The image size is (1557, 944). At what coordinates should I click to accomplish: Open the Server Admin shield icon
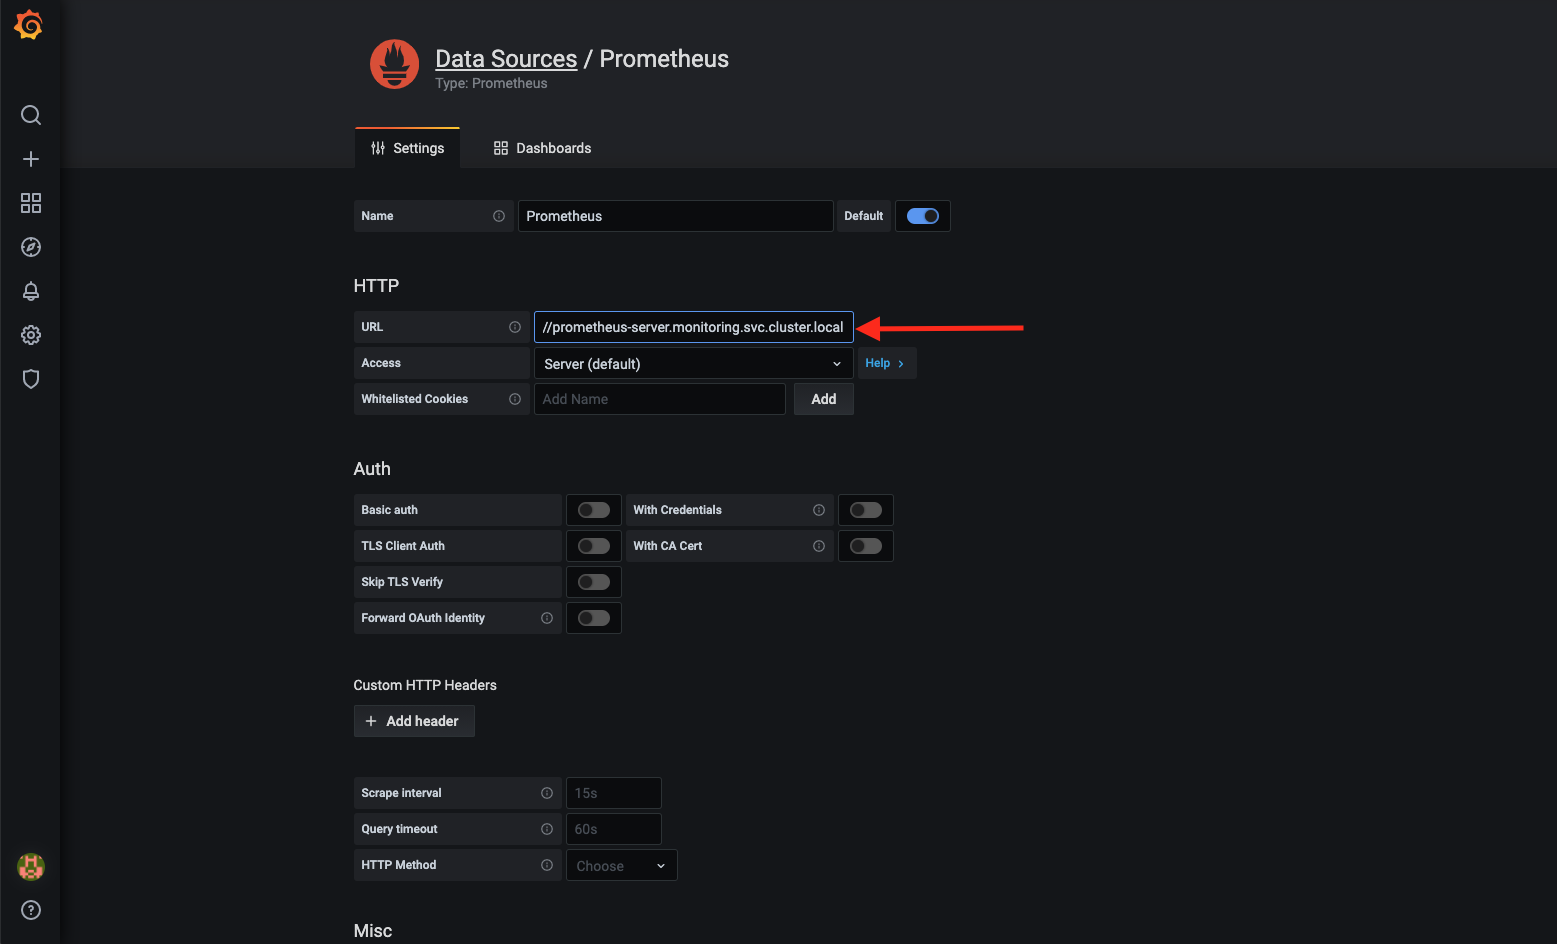31,379
